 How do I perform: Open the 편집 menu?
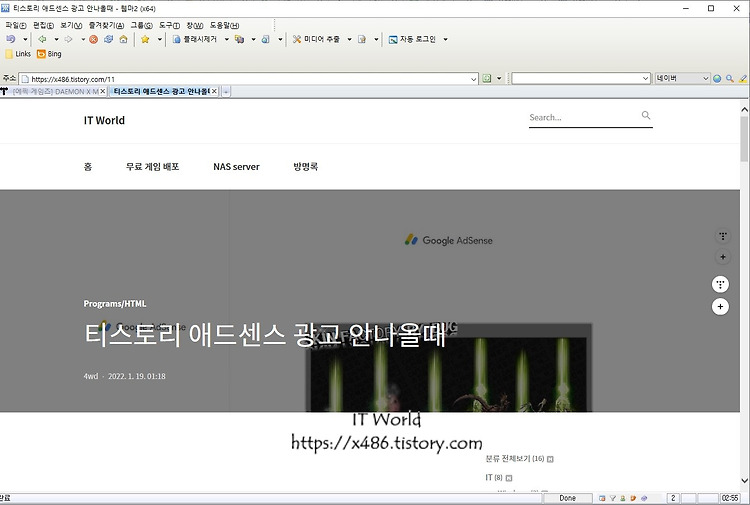44,25
